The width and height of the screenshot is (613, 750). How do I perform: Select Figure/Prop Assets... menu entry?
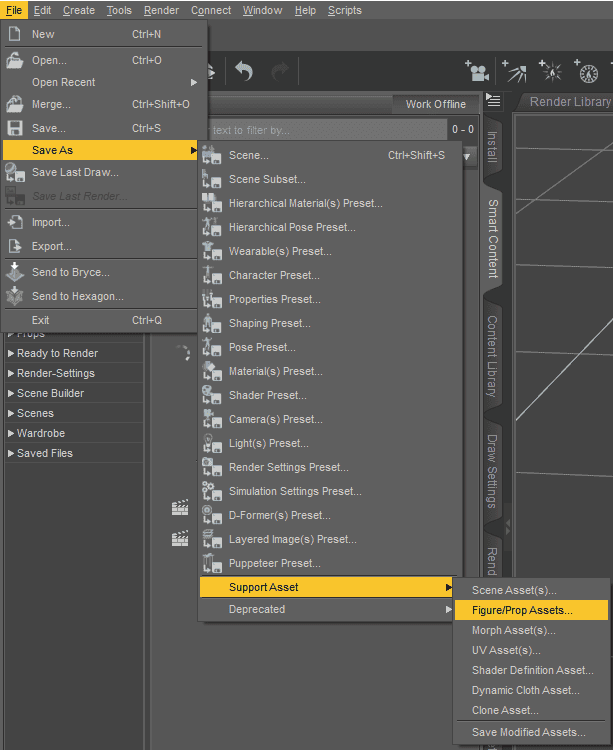coord(531,610)
